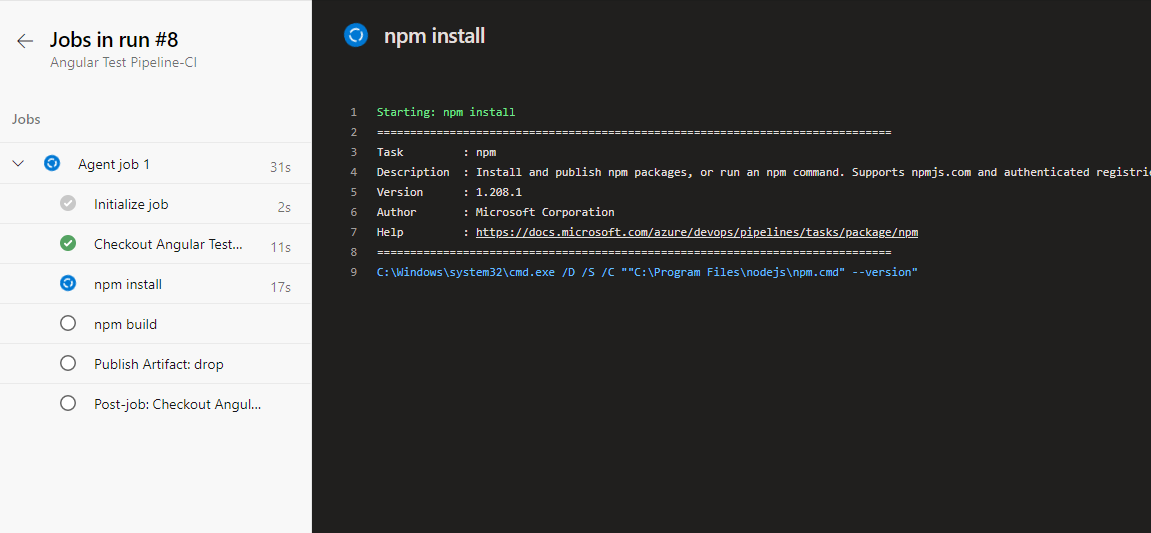Click Agent job 1 running status icon
Viewport: 1151px width, 533px height.
52,164
